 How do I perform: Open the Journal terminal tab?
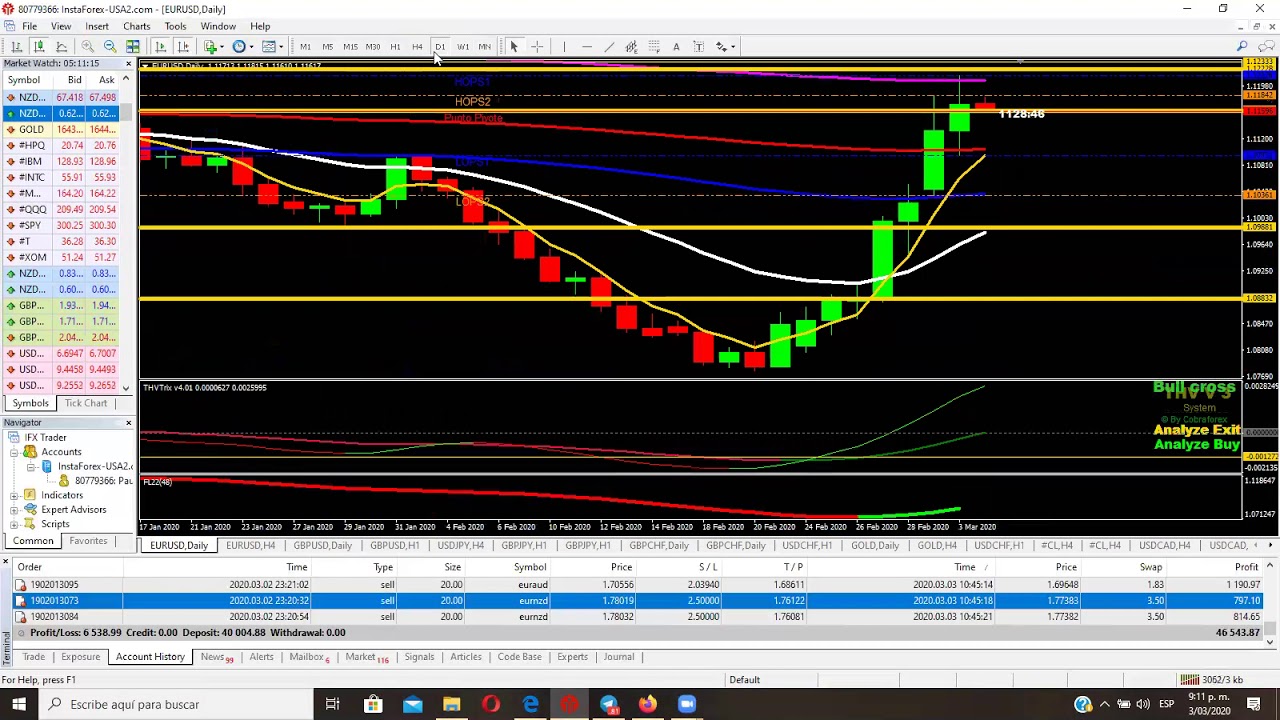618,657
